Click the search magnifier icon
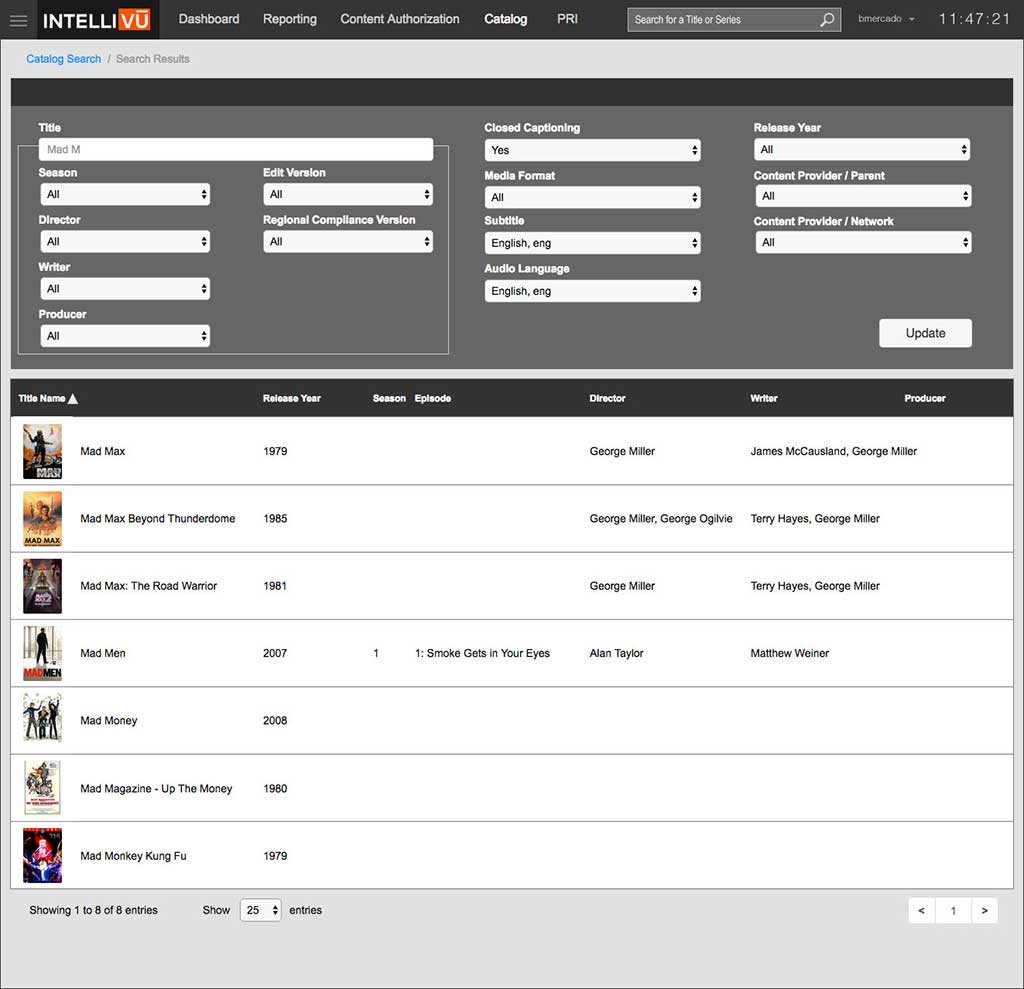This screenshot has width=1024, height=989. (827, 20)
